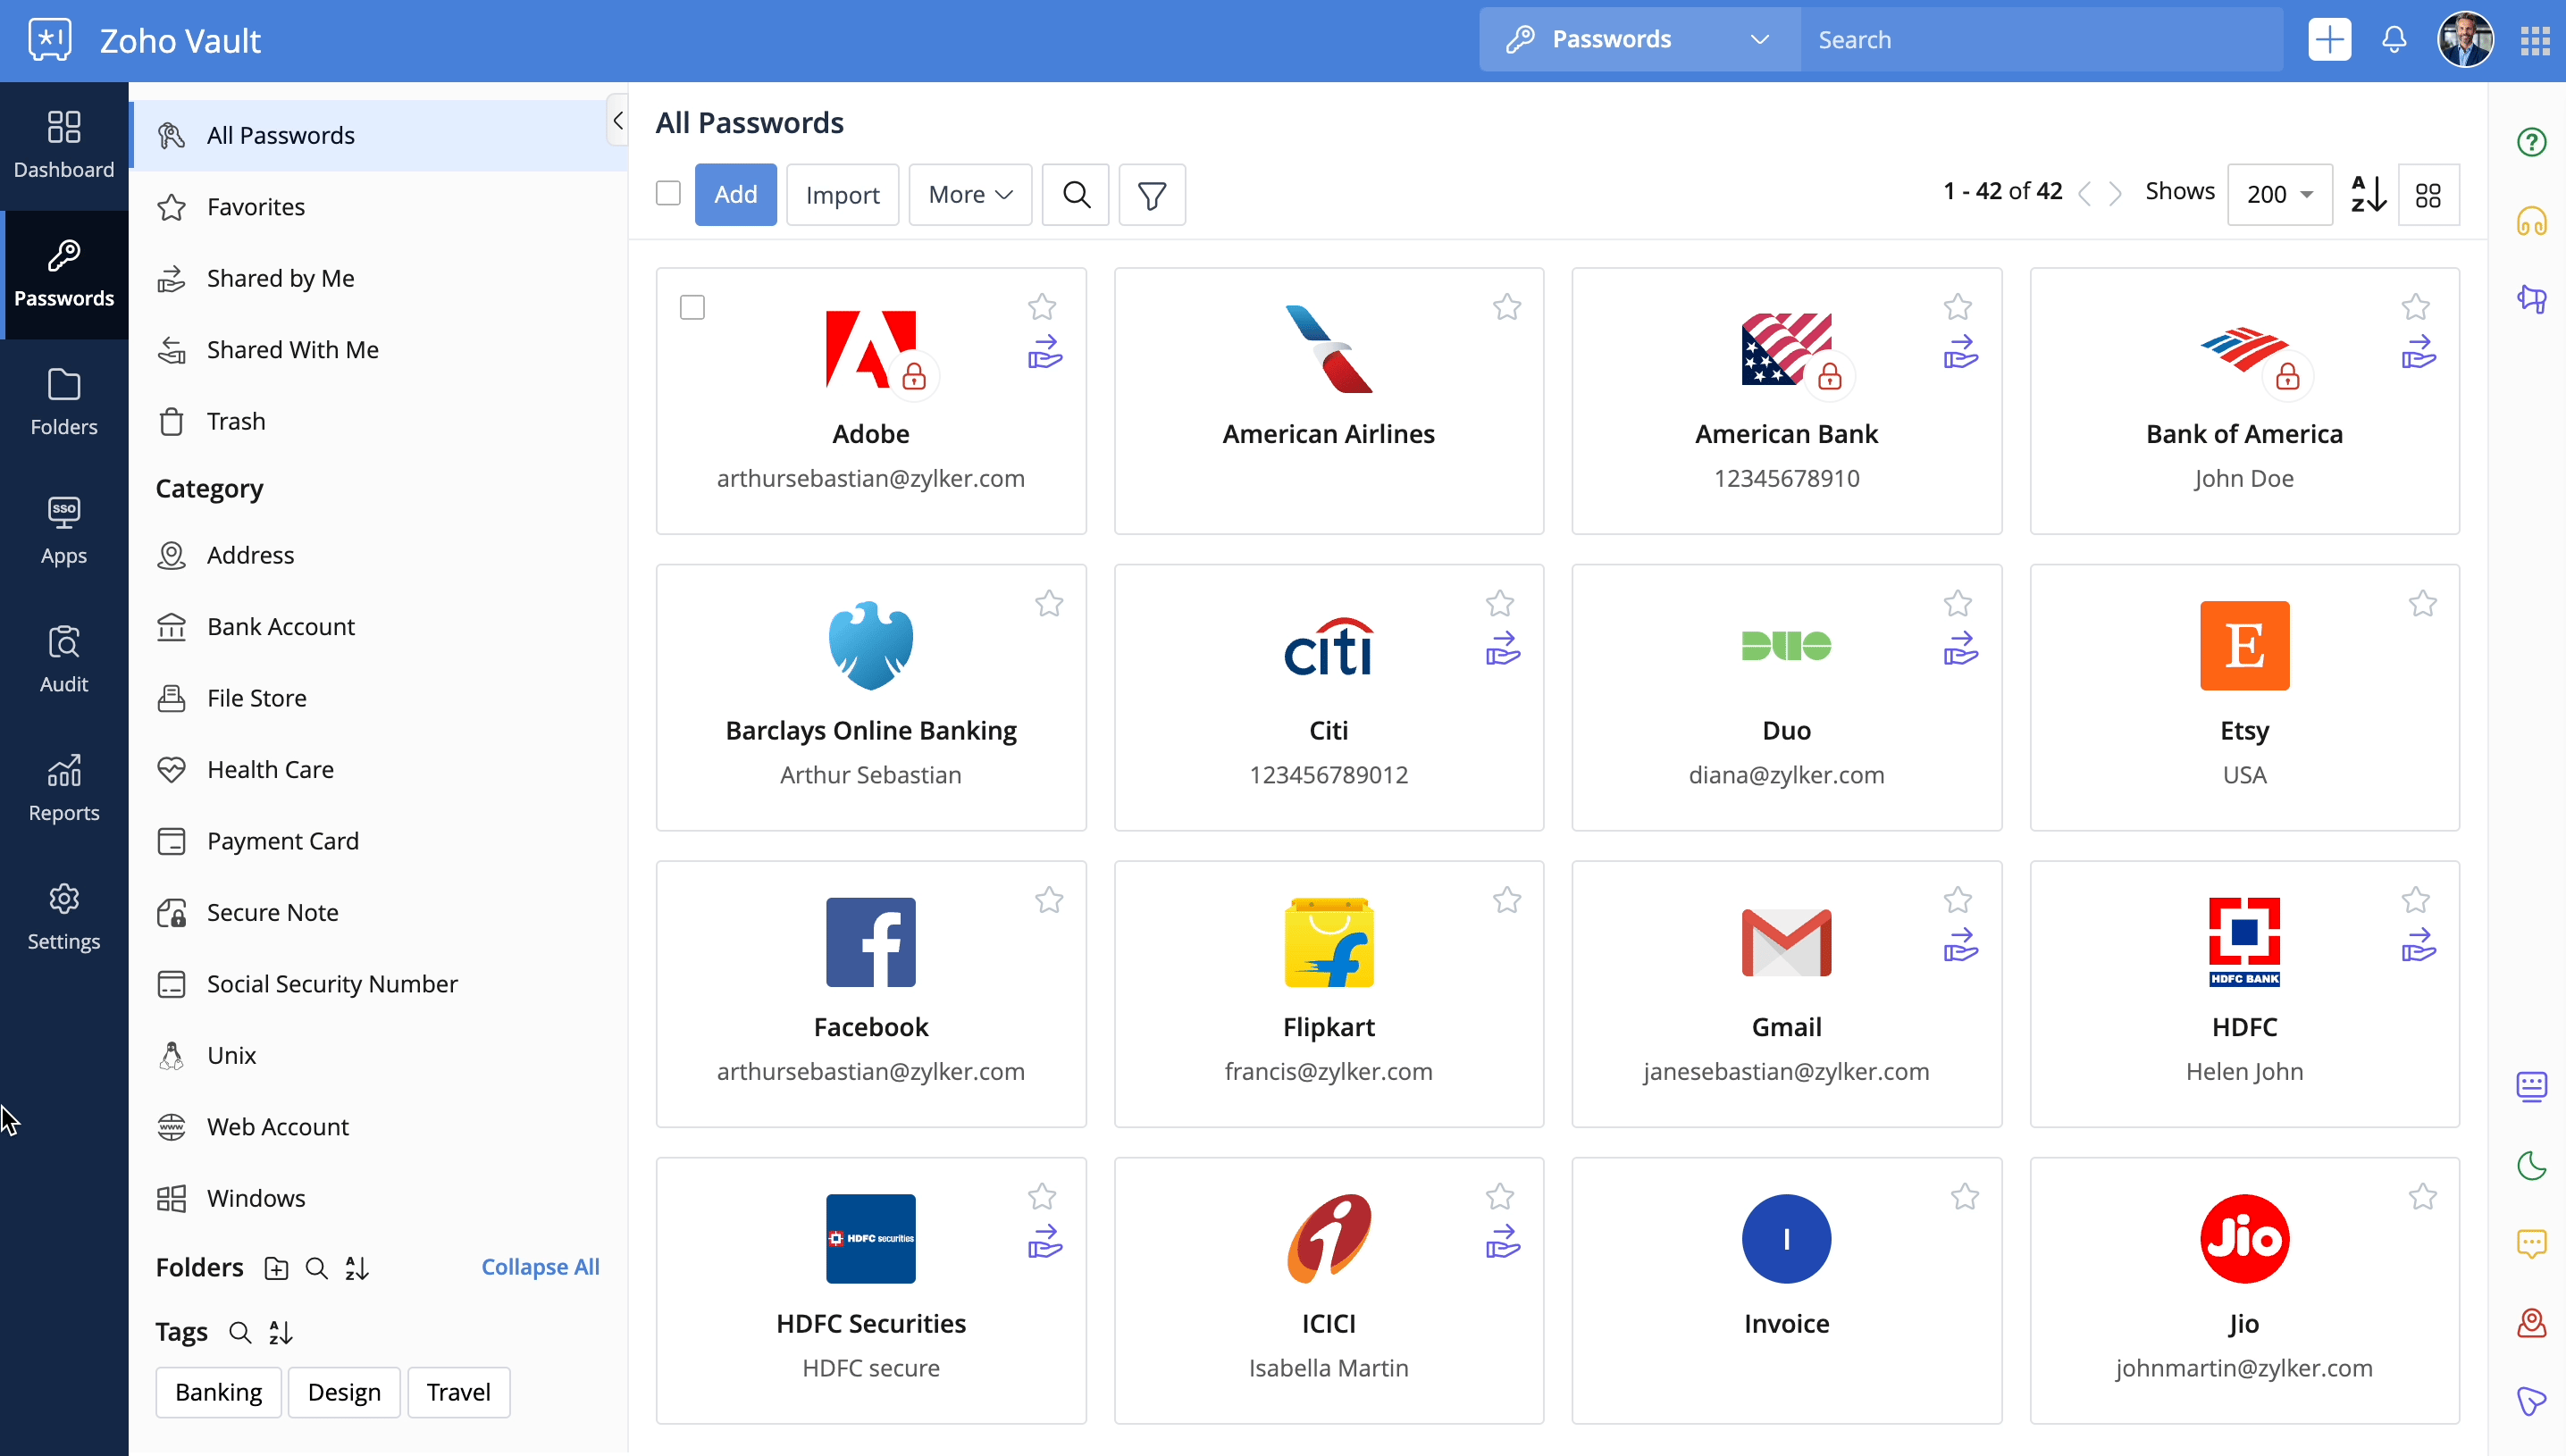Expand the Passwords search scope dropdown

coord(1640,40)
